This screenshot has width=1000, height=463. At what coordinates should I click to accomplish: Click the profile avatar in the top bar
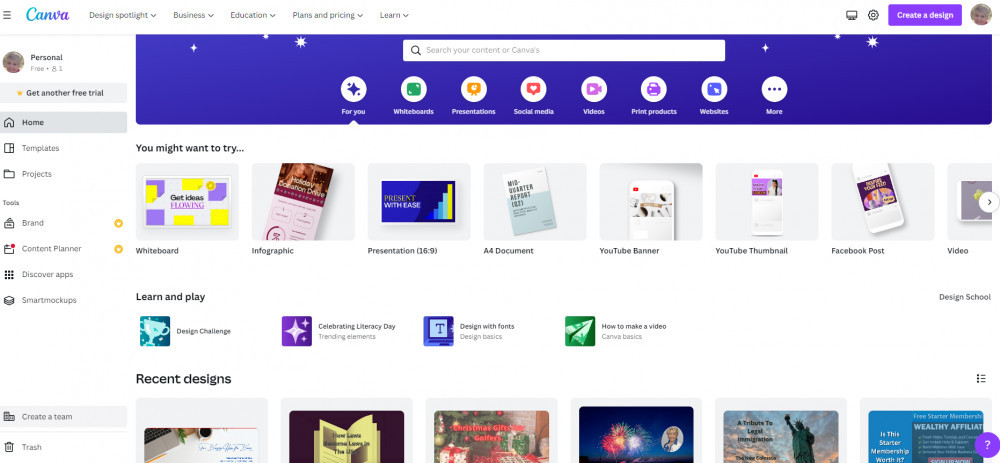point(981,15)
